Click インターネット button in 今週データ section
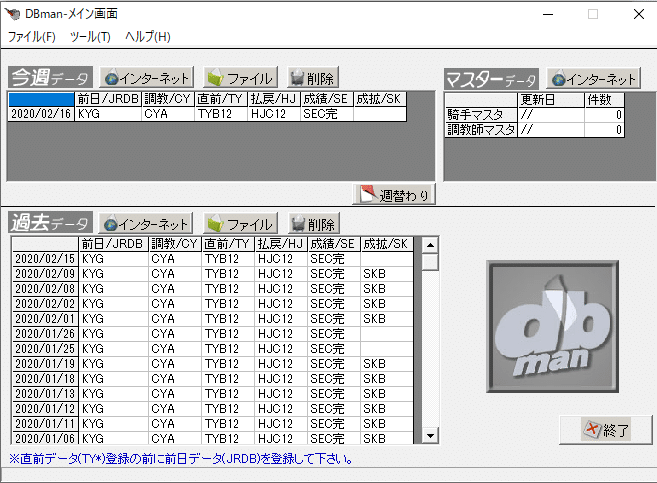Screen dimensions: 657x483 [147, 78]
